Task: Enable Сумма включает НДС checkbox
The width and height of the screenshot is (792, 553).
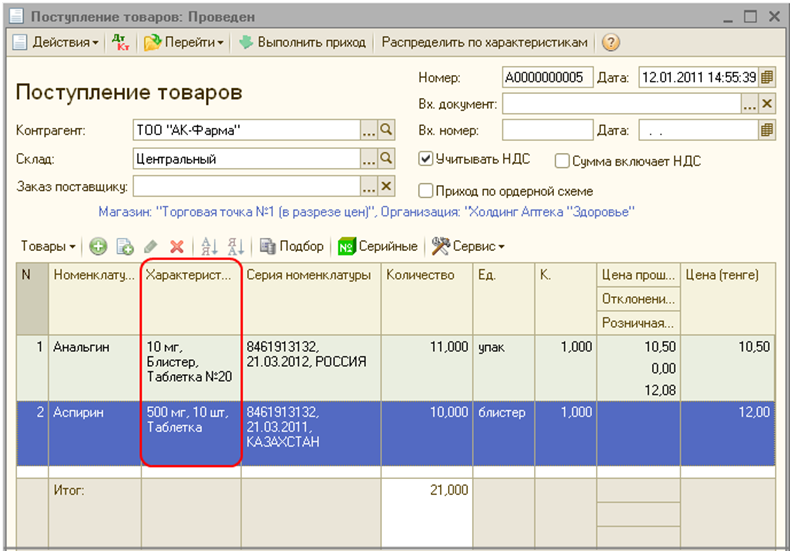Action: pos(562,160)
